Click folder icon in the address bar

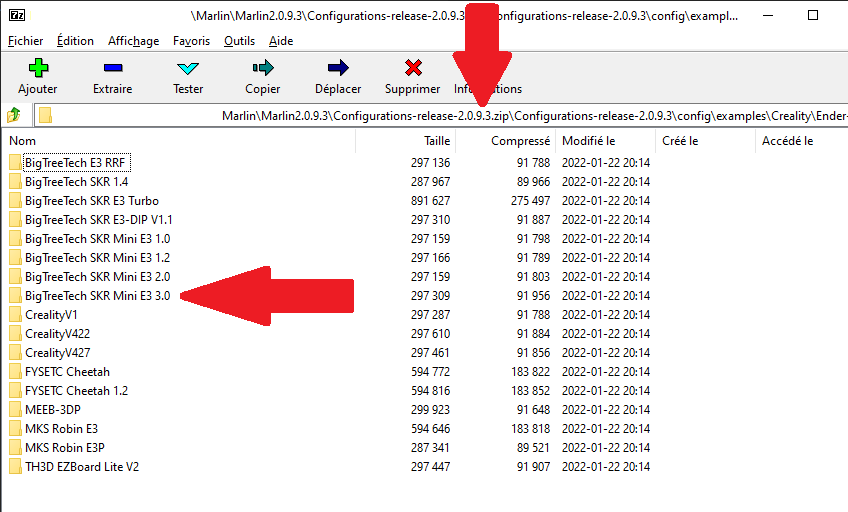[x=45, y=115]
